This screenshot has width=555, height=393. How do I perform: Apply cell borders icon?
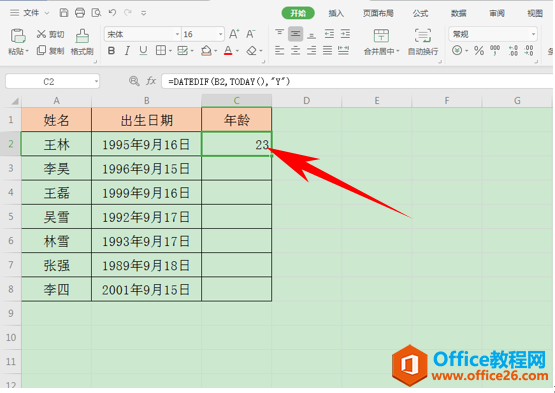(x=161, y=51)
